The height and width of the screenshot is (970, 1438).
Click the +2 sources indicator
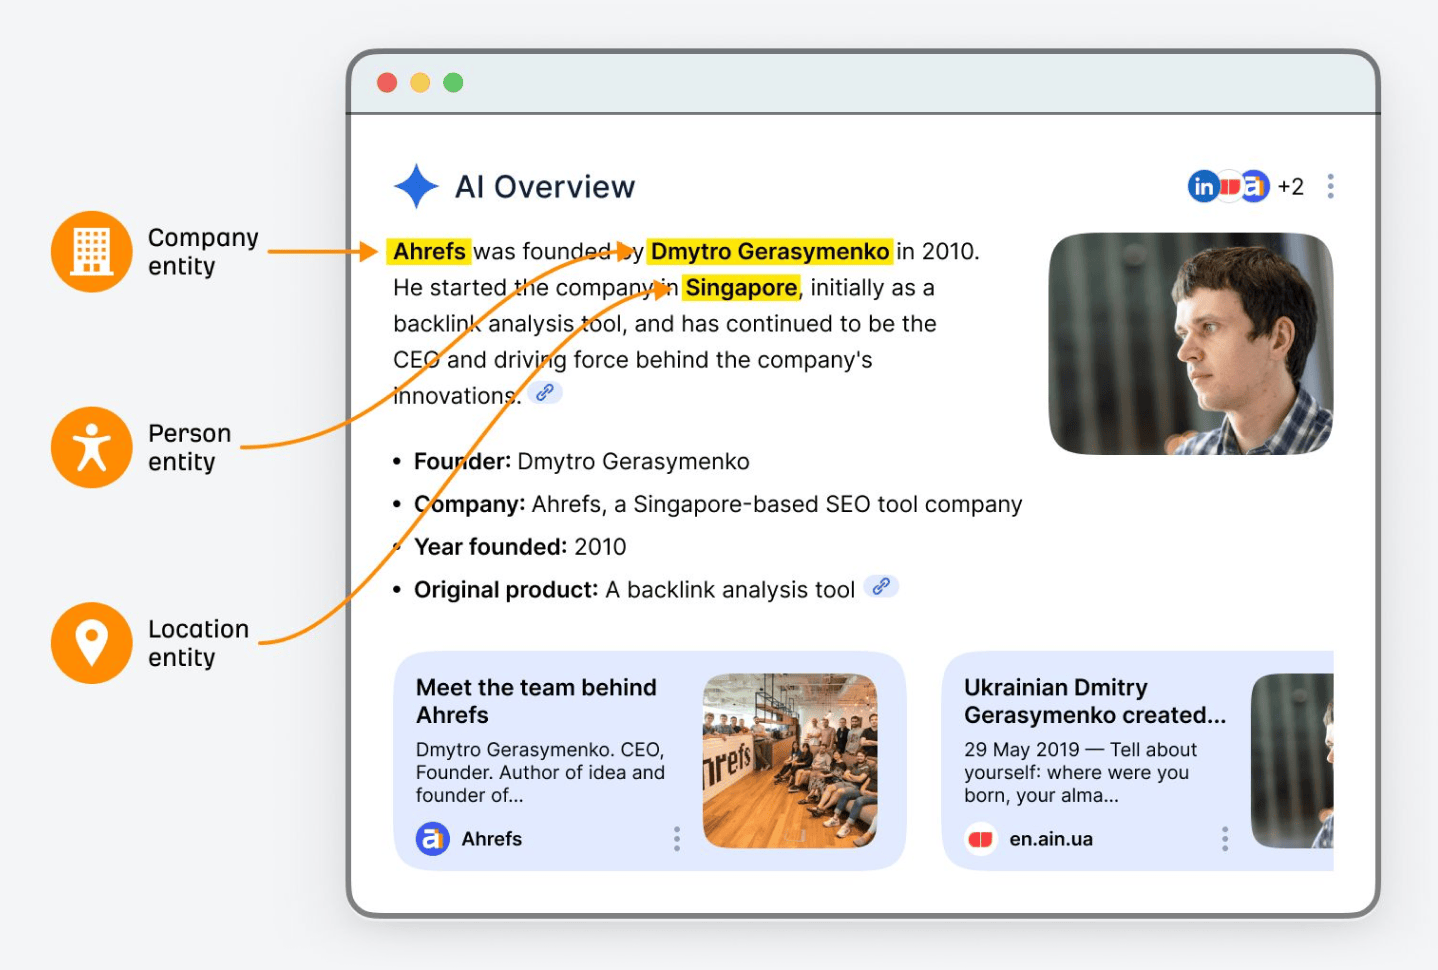click(x=1290, y=187)
